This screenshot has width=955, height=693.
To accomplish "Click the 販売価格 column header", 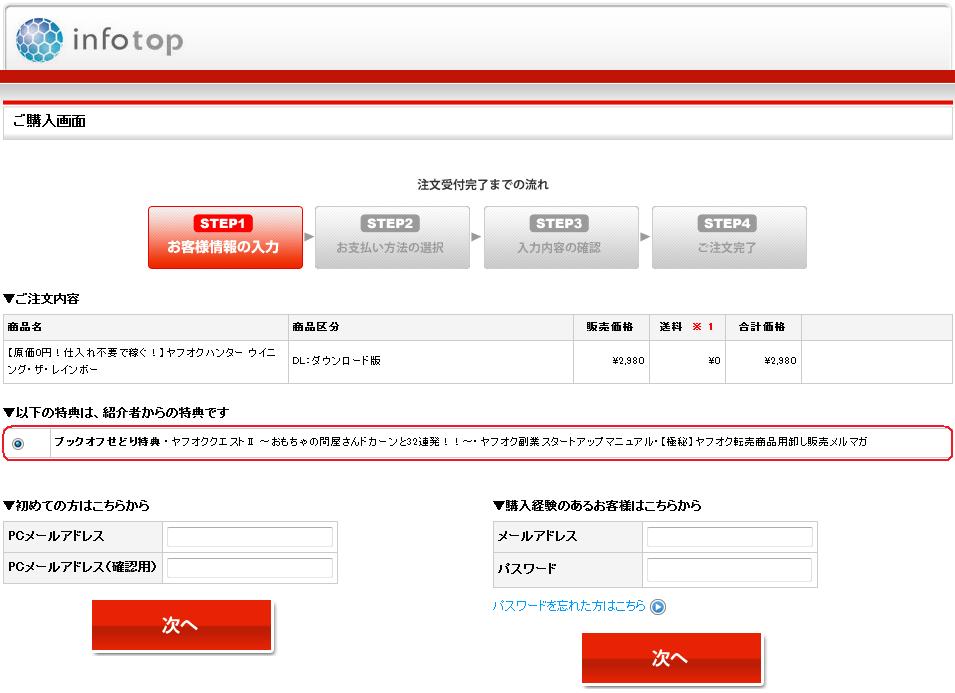I will pos(610,327).
